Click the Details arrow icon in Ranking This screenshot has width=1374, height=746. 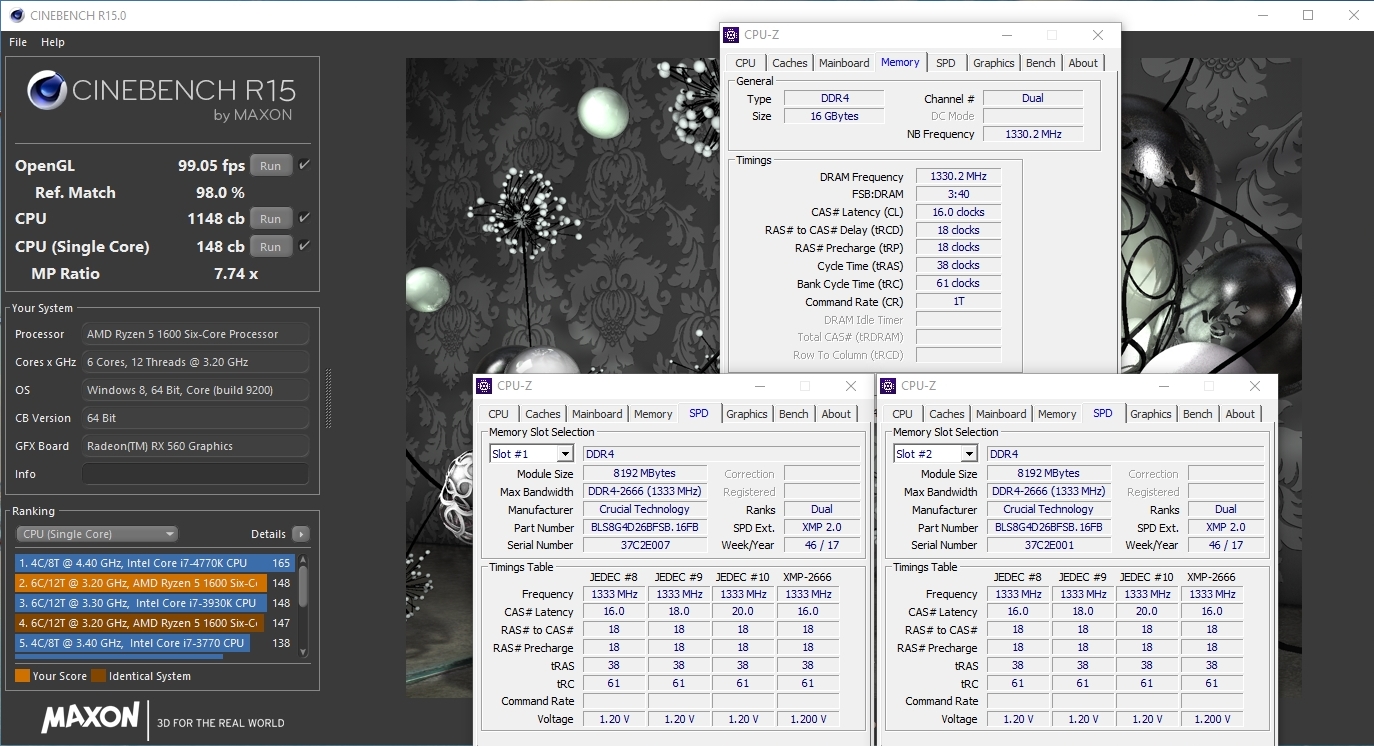300,534
